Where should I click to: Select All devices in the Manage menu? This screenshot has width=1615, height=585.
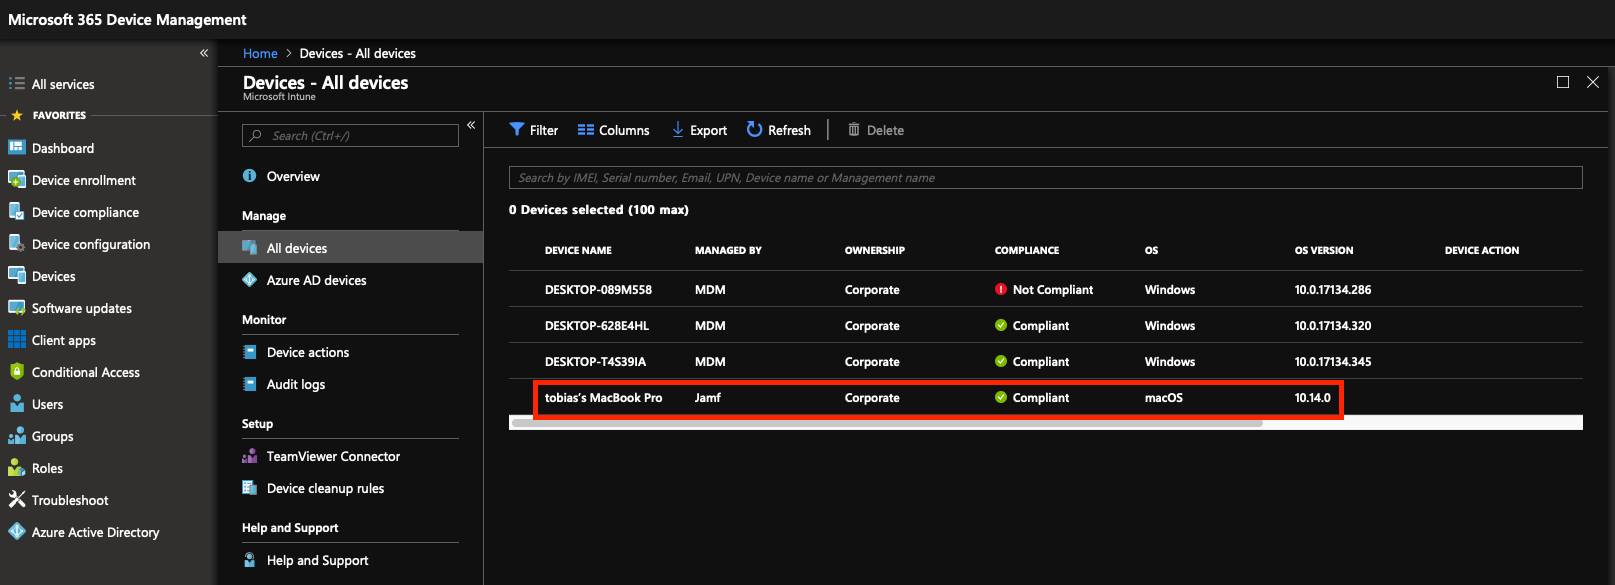[x=350, y=248]
